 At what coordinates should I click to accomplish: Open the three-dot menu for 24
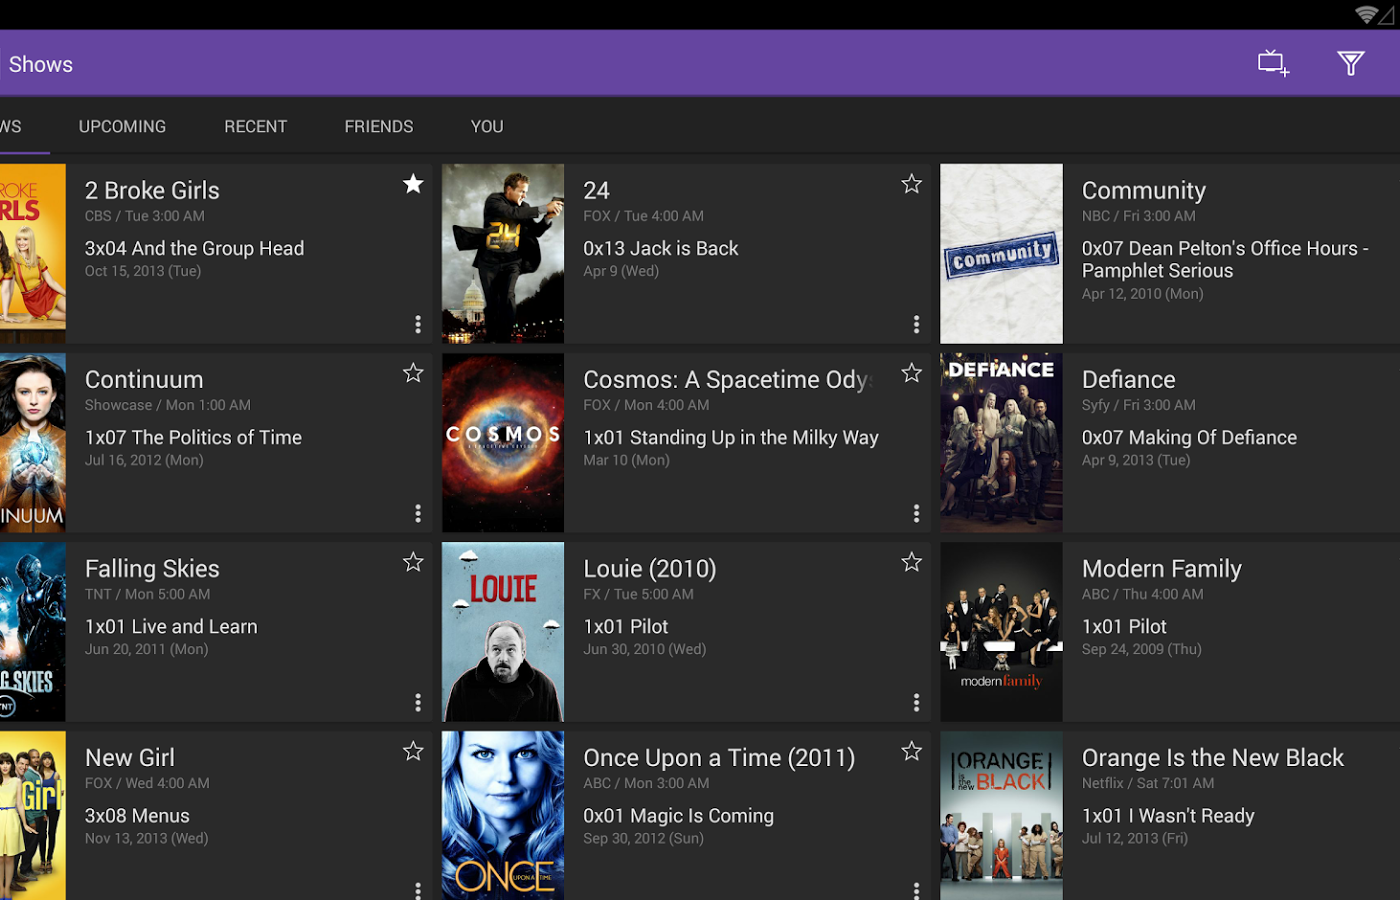pyautogui.click(x=916, y=324)
